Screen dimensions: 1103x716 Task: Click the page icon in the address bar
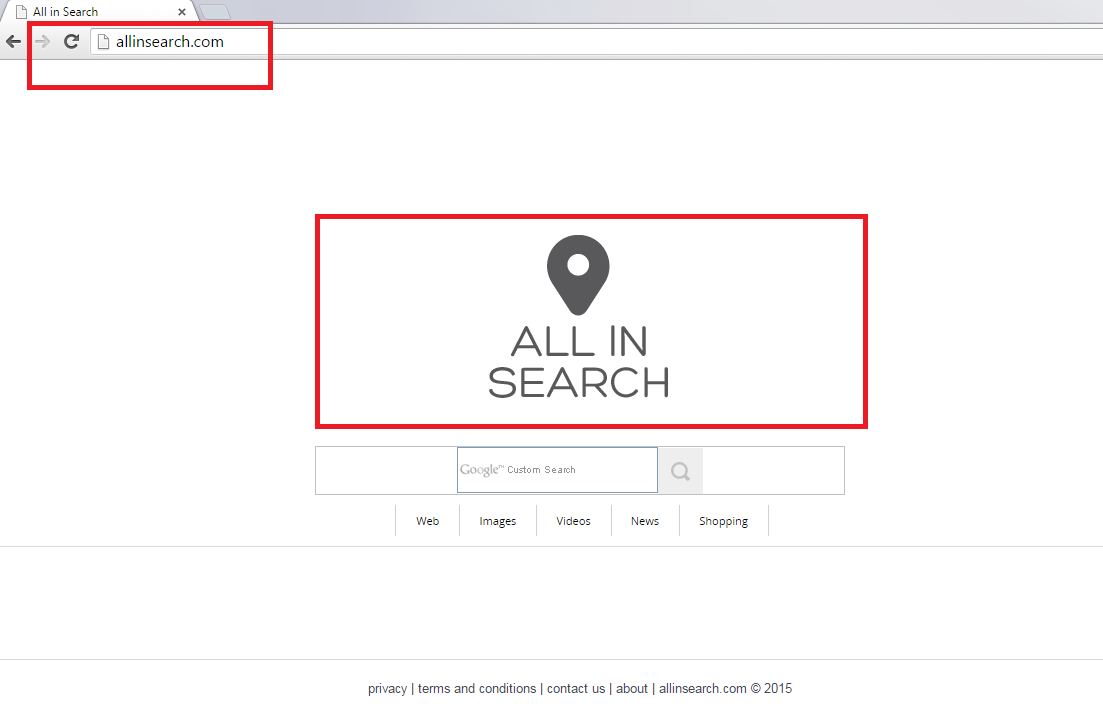tap(102, 42)
